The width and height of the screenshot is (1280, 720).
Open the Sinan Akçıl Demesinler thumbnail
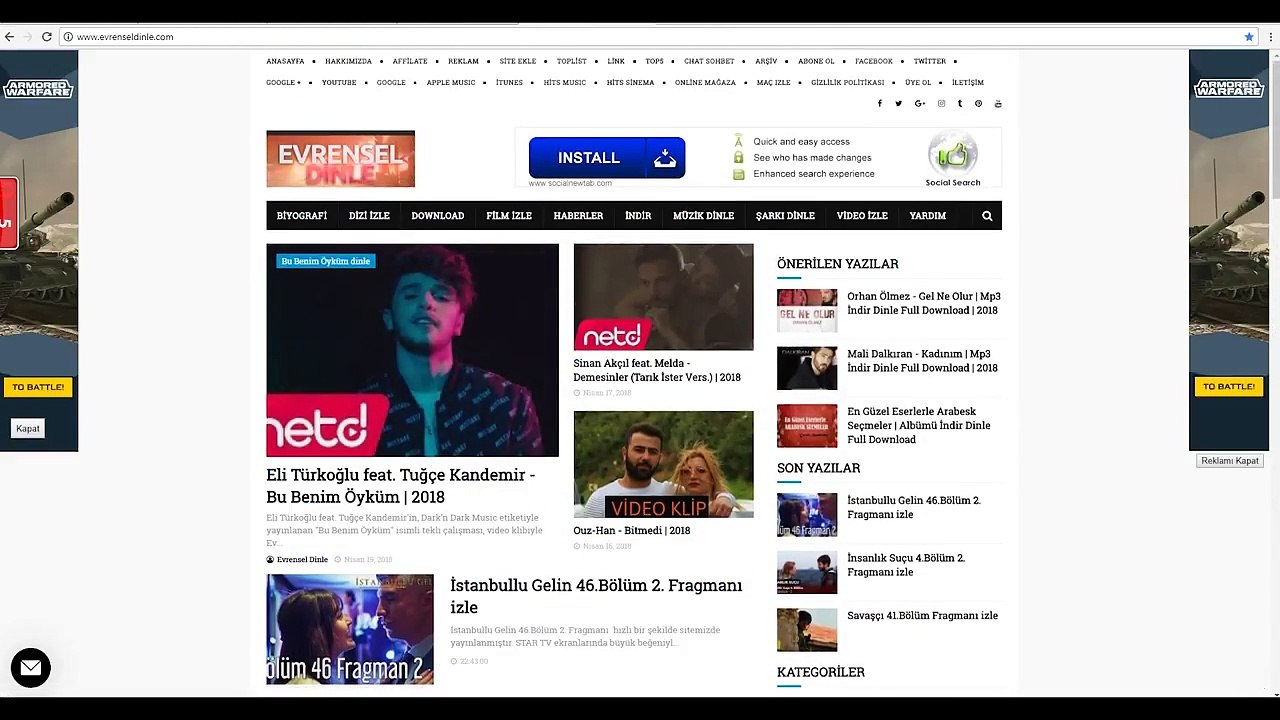pyautogui.click(x=663, y=297)
